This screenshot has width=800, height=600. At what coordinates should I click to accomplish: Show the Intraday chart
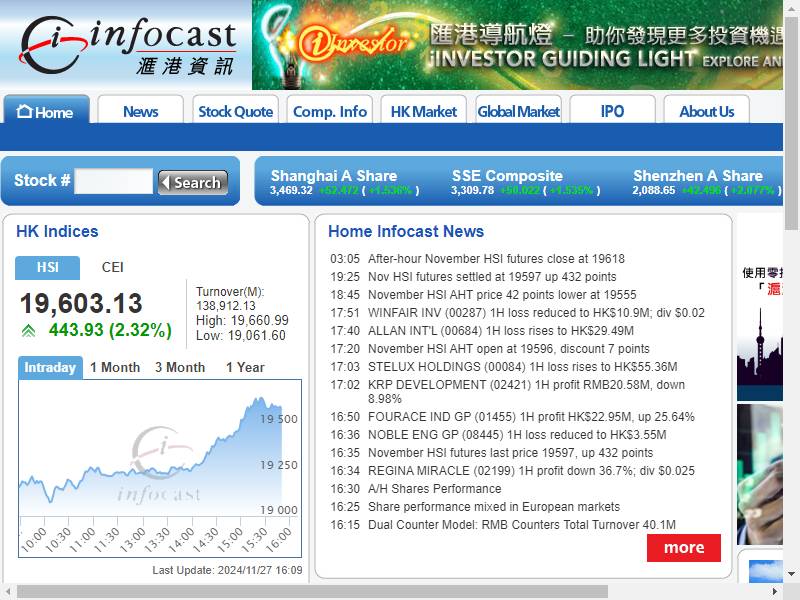tap(50, 367)
